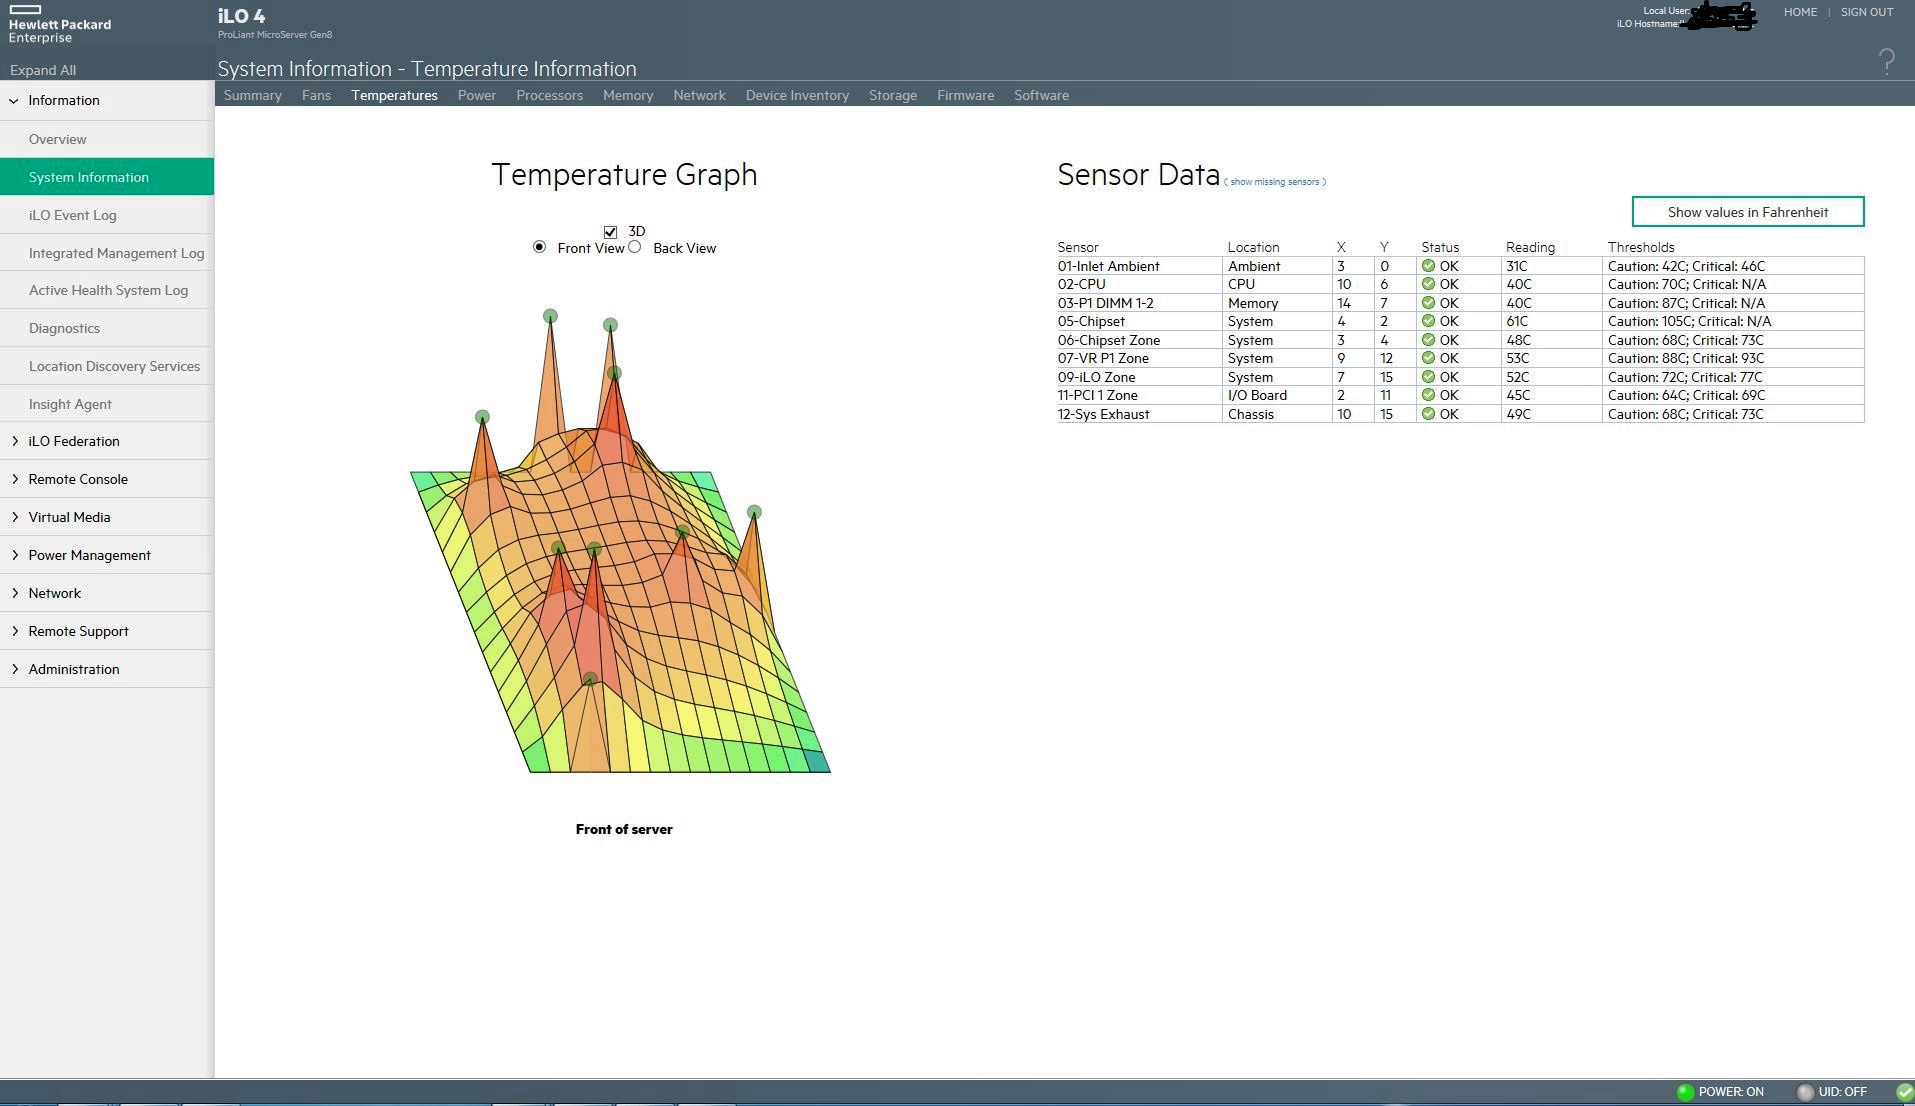Switch to the Summary tab

click(x=252, y=95)
